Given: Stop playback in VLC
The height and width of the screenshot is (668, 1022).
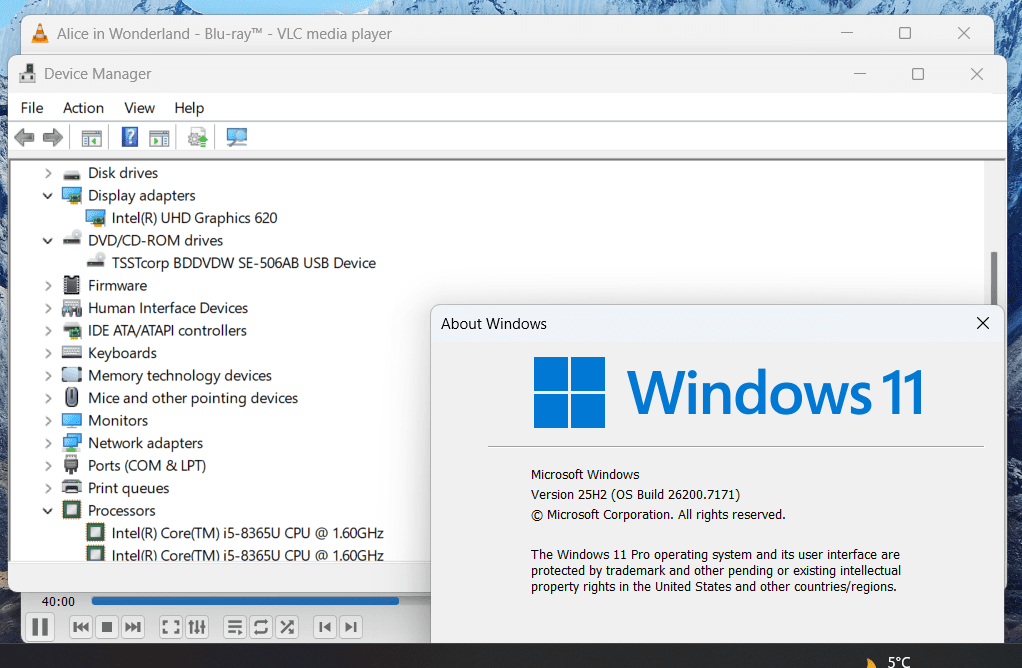Looking at the screenshot, I should 107,627.
